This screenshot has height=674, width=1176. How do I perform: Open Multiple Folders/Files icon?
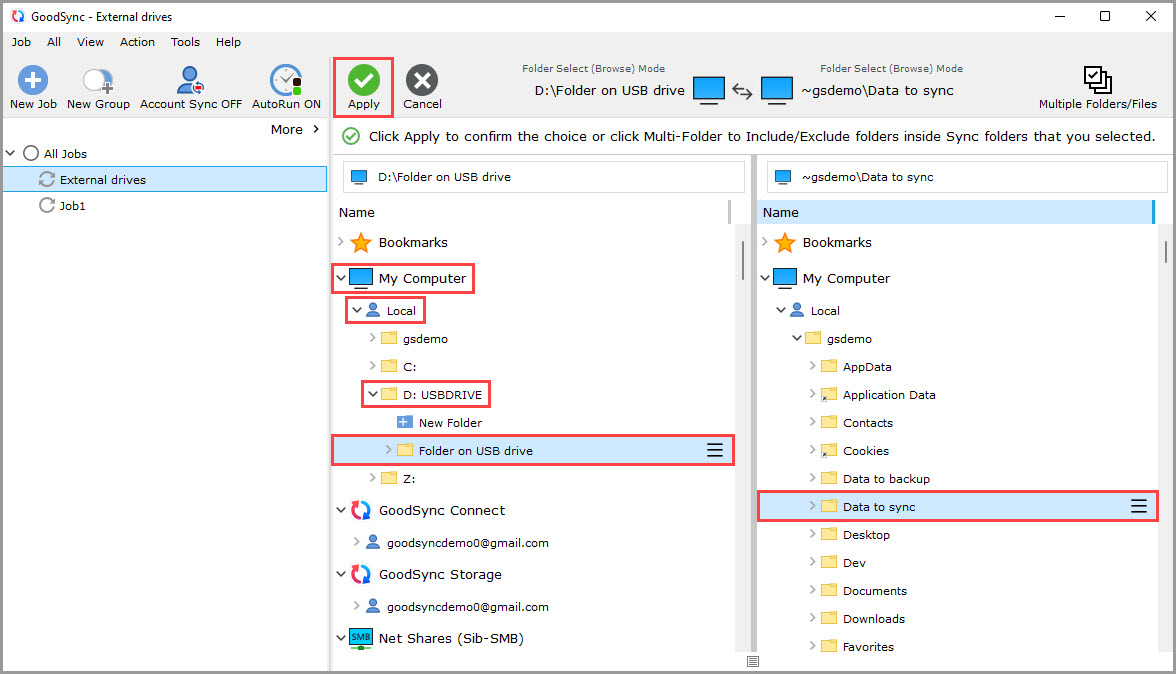tap(1097, 79)
